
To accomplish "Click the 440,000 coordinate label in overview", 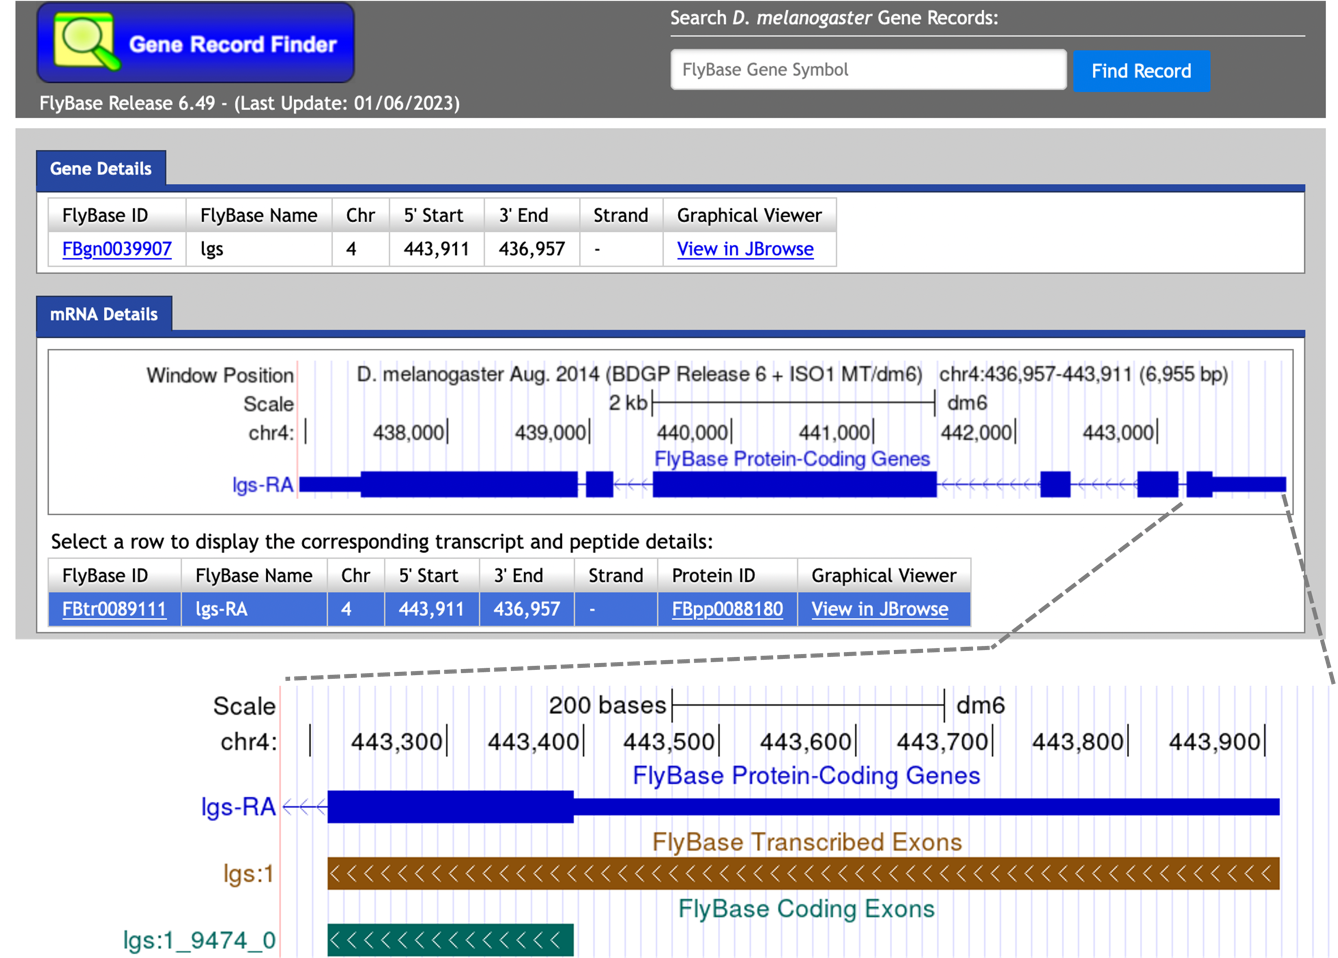I will pyautogui.click(x=692, y=432).
